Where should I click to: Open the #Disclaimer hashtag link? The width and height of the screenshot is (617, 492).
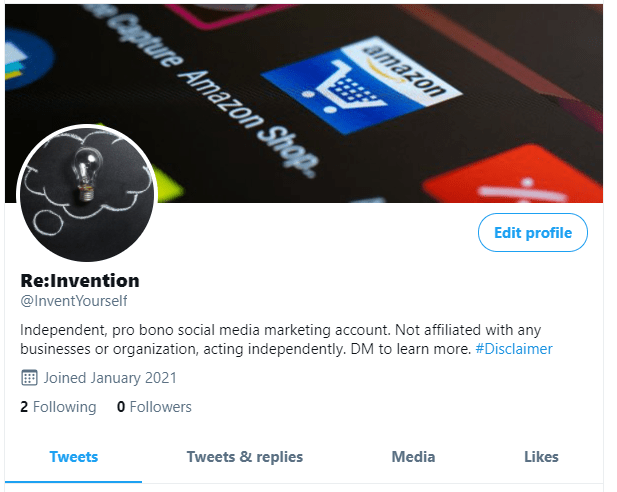[x=514, y=349]
